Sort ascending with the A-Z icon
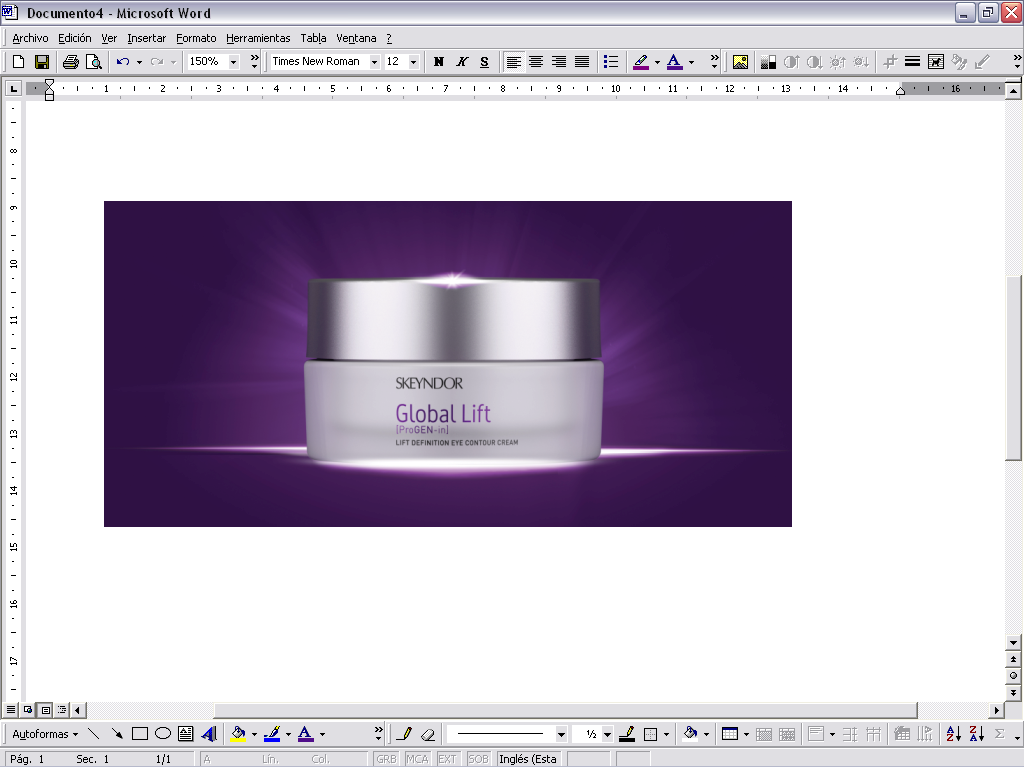The width and height of the screenshot is (1024, 768). pyautogui.click(x=953, y=733)
